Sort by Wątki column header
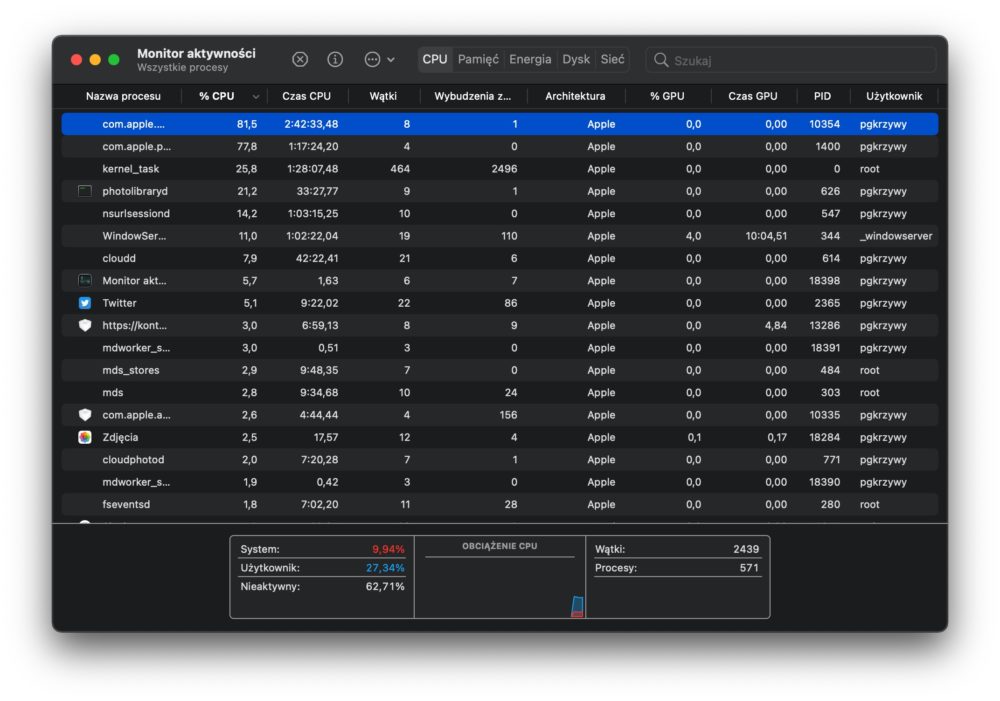This screenshot has width=1000, height=701. 383,96
